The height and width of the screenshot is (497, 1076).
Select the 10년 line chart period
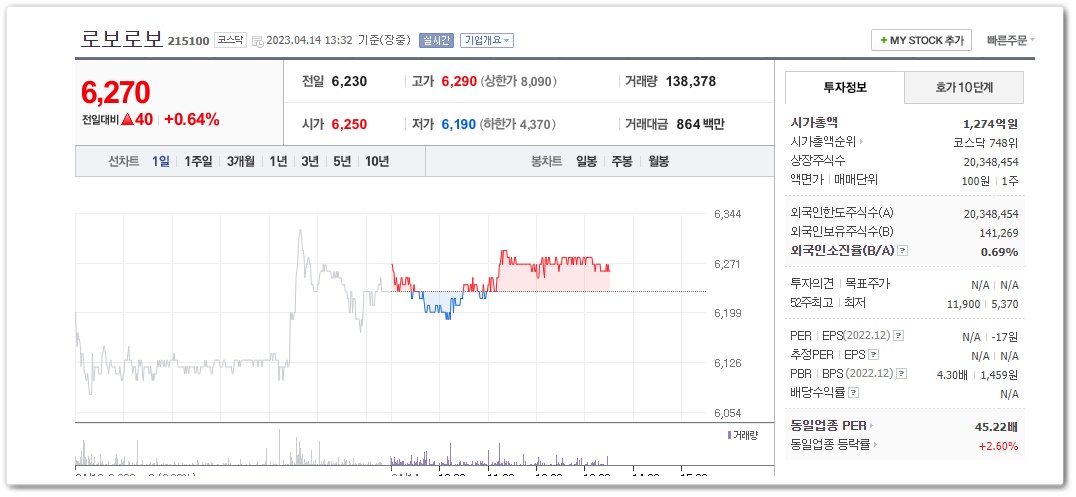tap(377, 162)
